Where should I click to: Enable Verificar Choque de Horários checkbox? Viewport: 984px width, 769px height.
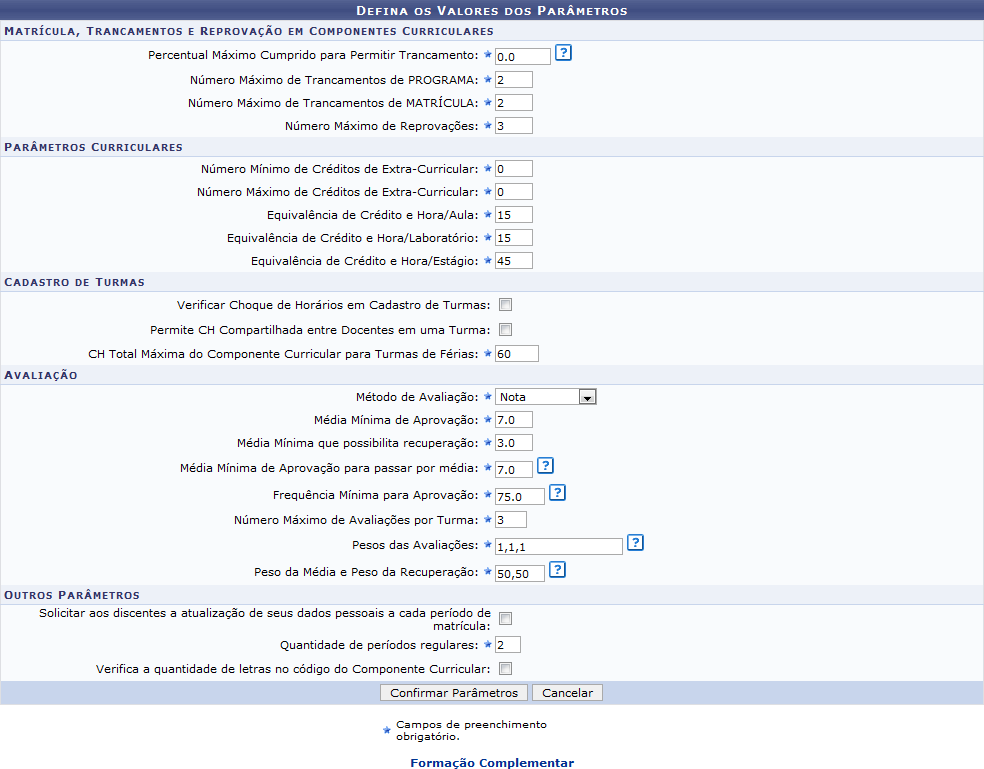click(x=505, y=305)
